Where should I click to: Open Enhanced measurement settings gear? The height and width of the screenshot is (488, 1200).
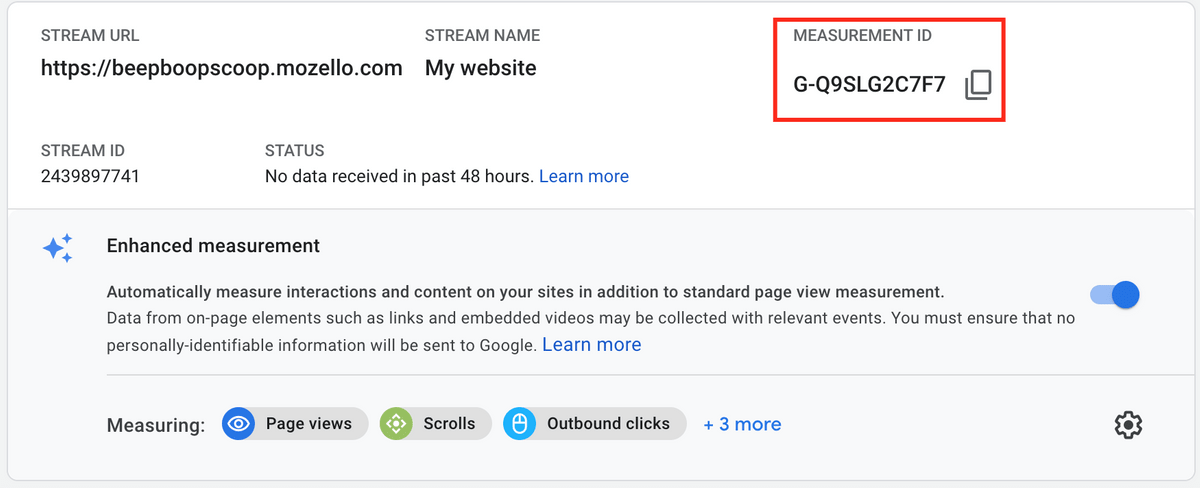coord(1128,424)
